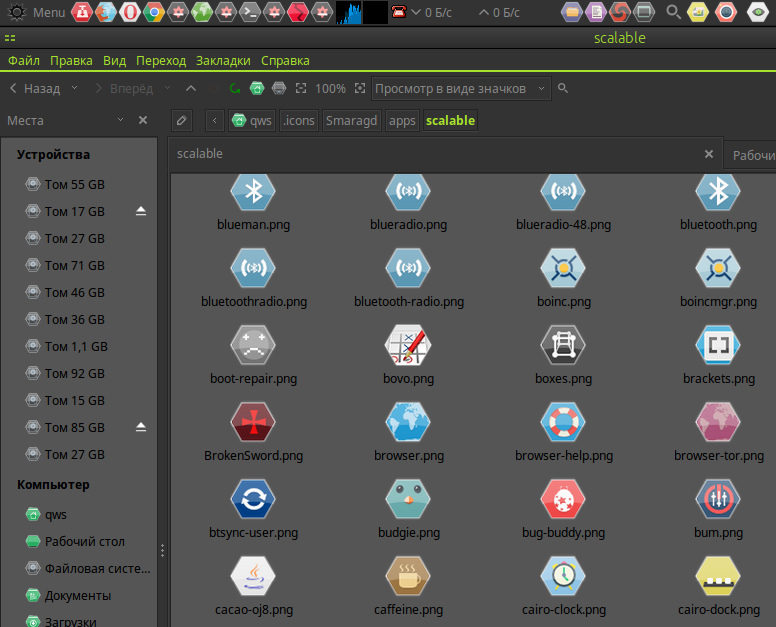Click the path bar left scroll arrow

(214, 120)
